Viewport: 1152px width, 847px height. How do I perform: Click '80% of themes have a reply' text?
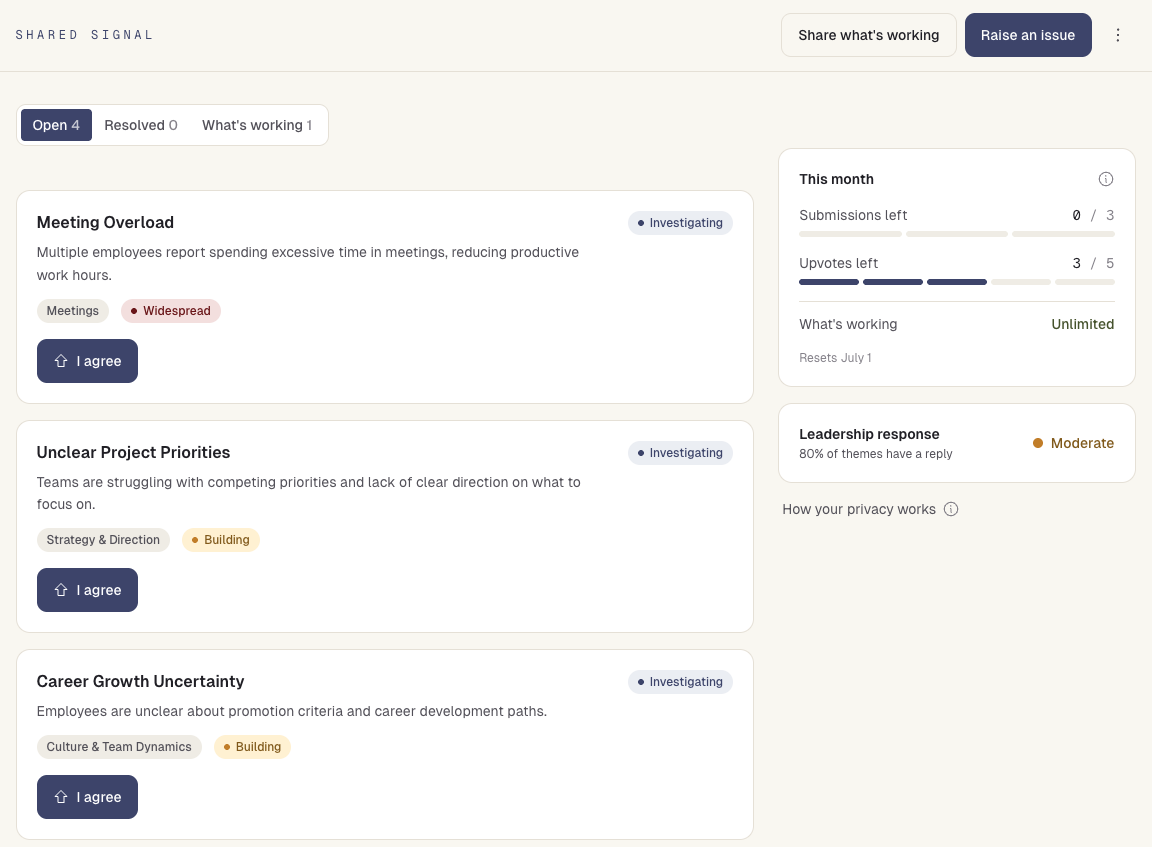[876, 454]
